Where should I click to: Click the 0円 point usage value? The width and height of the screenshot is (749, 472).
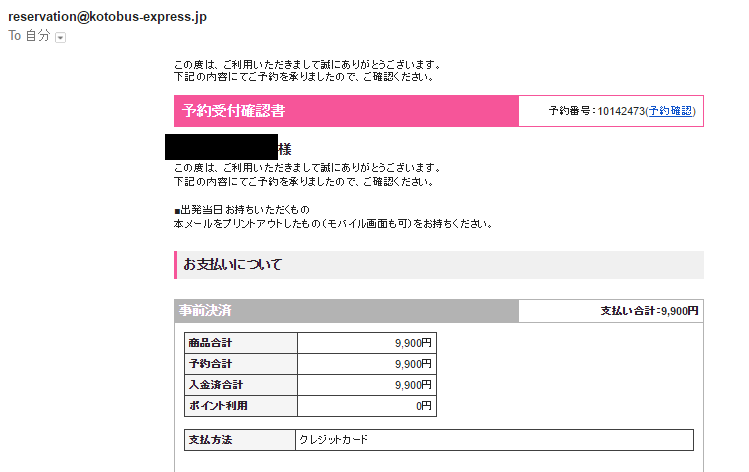coord(423,406)
